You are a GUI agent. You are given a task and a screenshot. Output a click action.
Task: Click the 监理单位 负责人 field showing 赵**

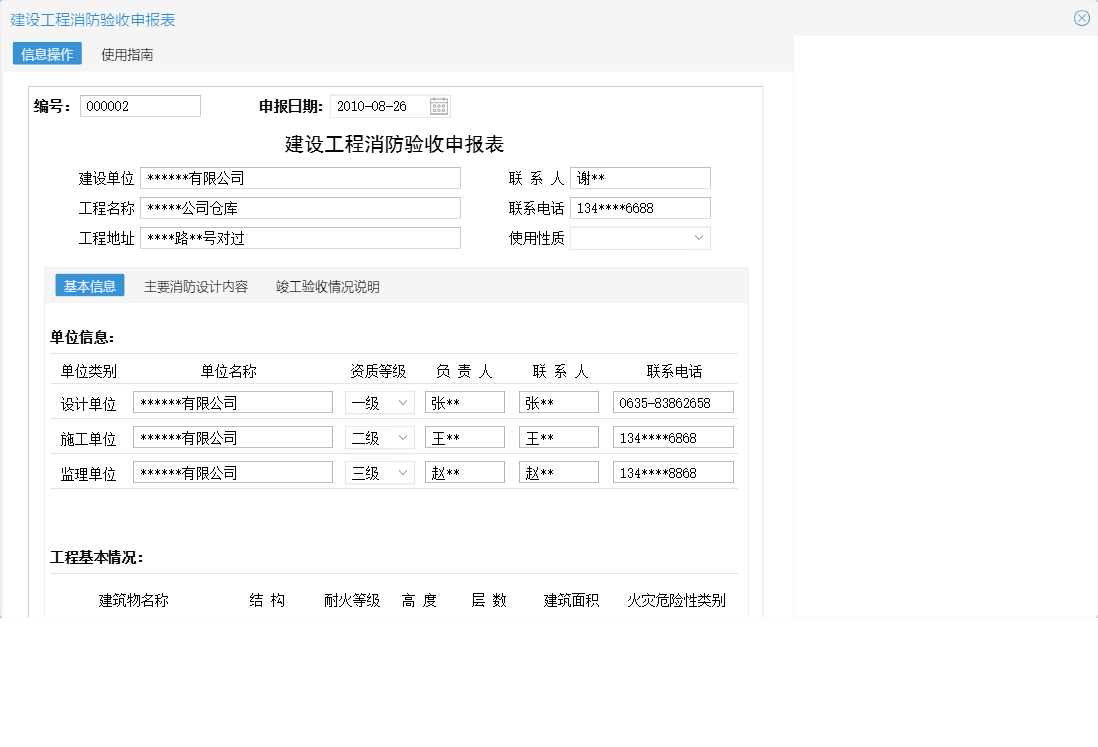point(464,471)
